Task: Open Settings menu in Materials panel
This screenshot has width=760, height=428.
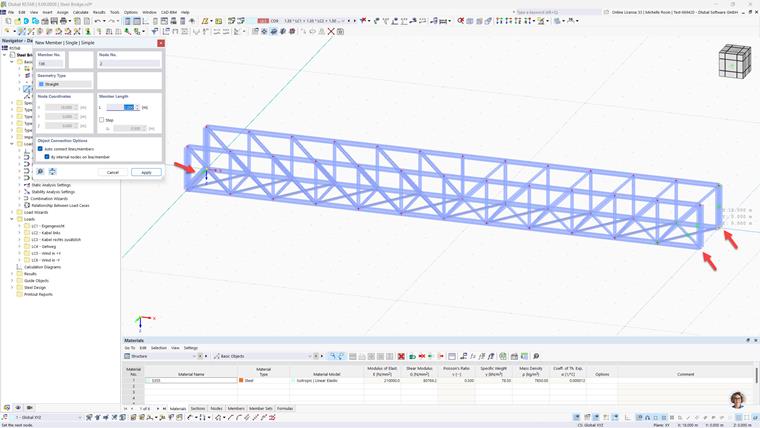Action: tap(190, 348)
